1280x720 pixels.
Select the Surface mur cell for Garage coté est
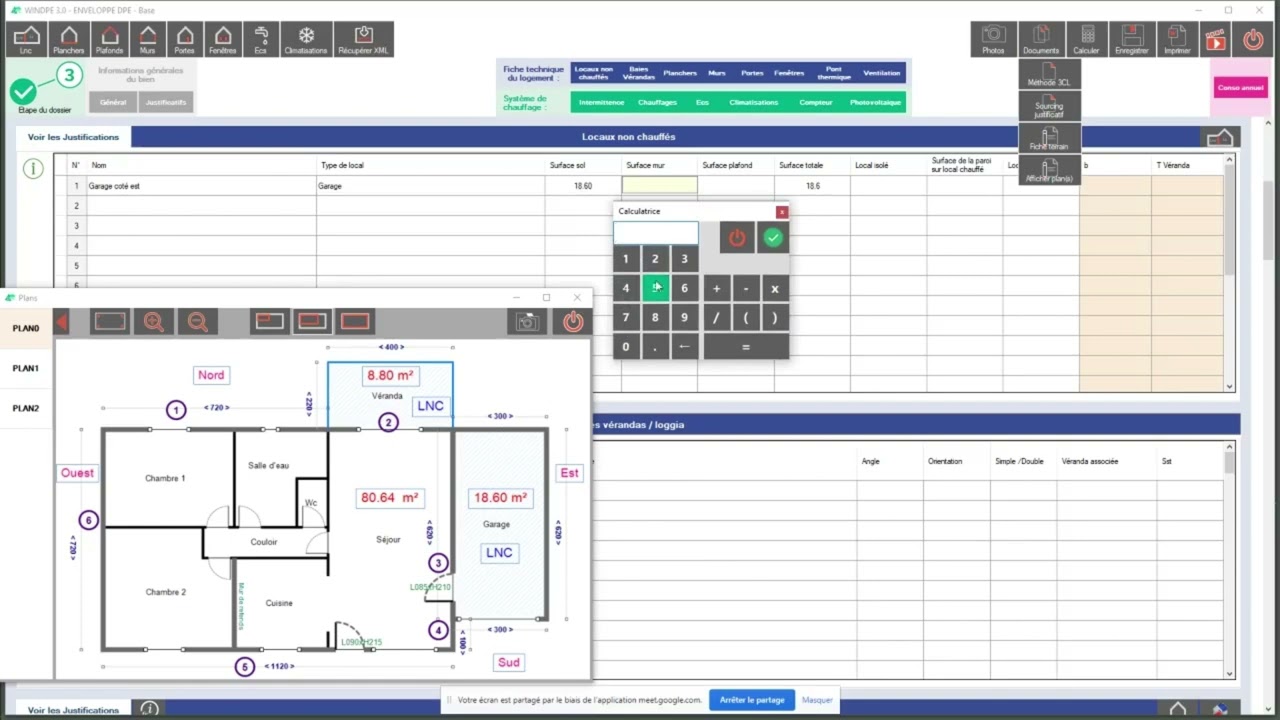click(660, 186)
